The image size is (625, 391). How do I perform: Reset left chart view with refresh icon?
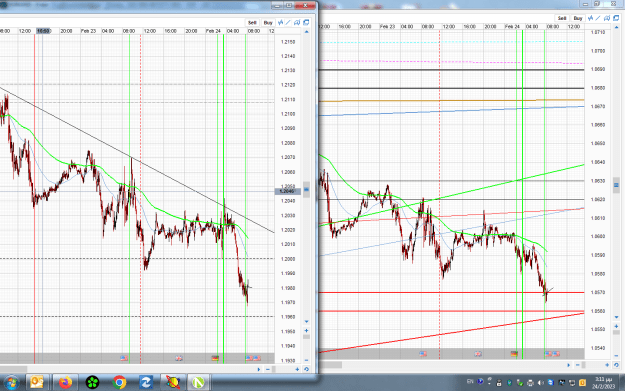pos(307,369)
